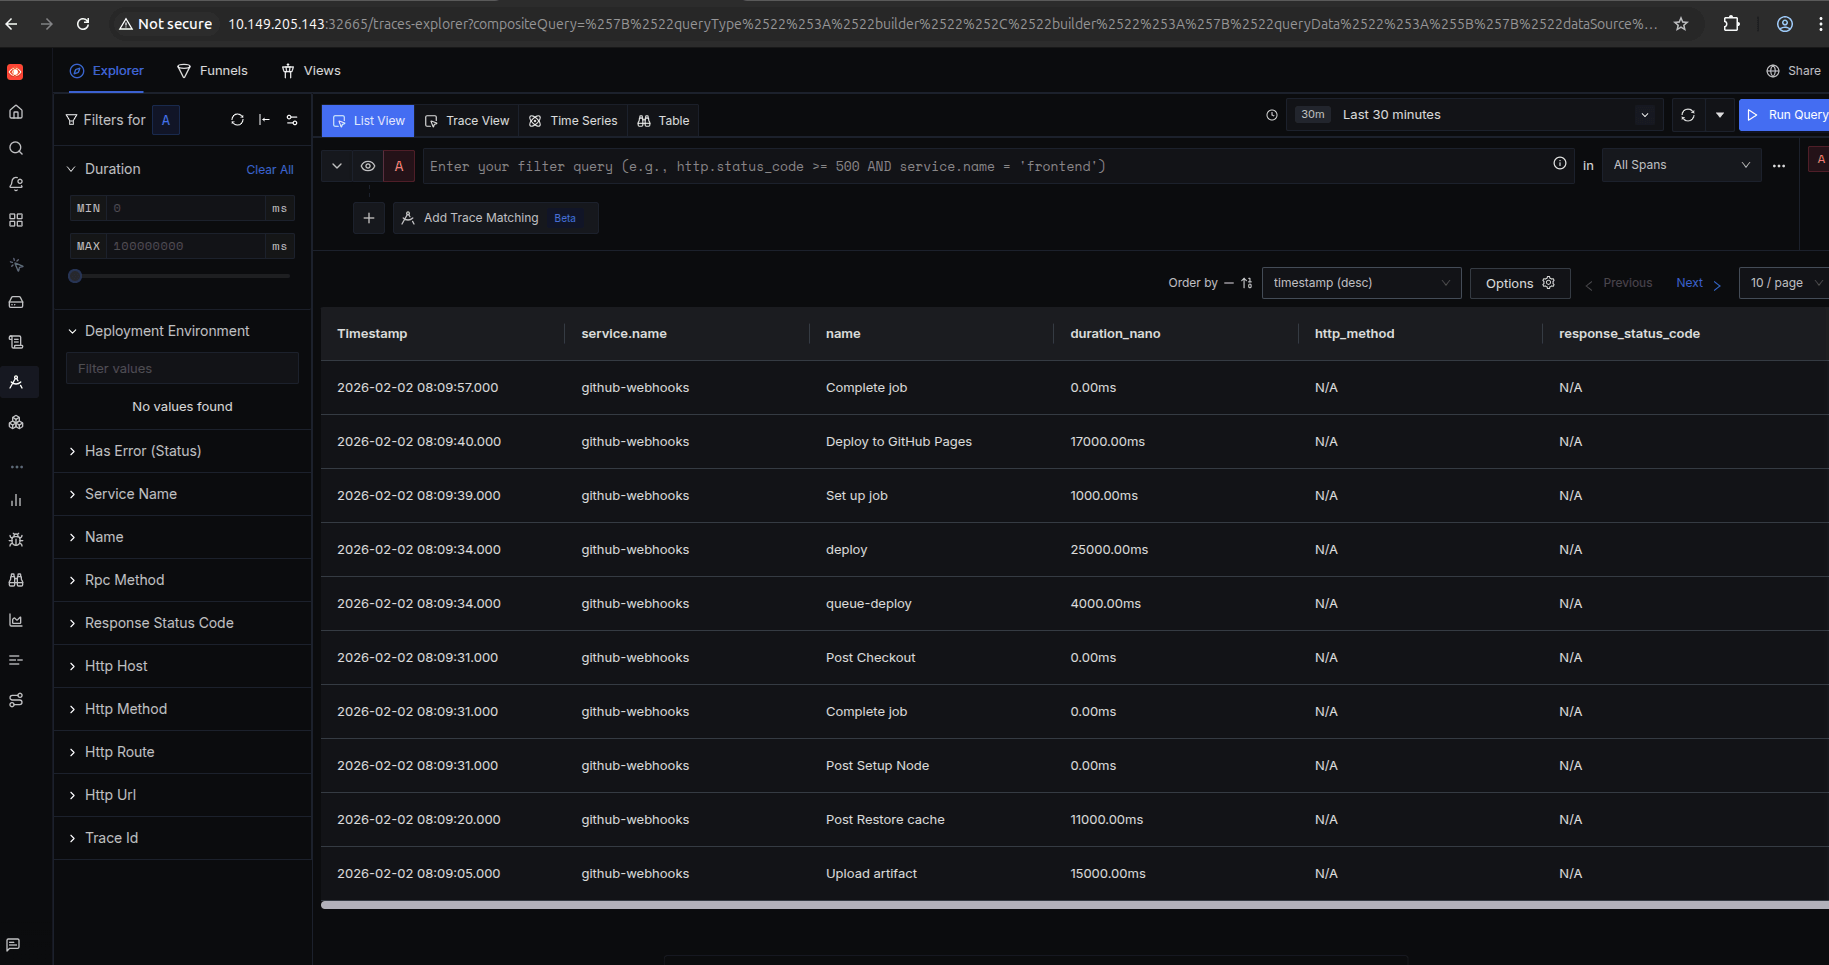Open the query three-dots options menu
Image resolution: width=1829 pixels, height=965 pixels.
pos(1779,166)
